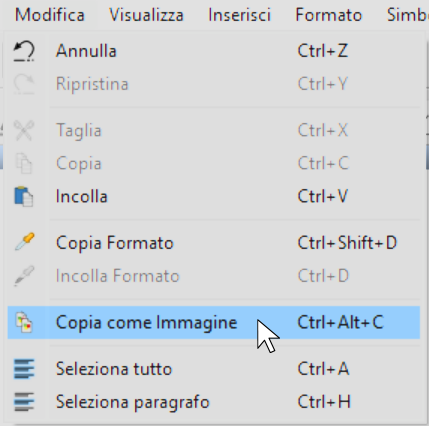Click the Copia come Immagine icon
The width and height of the screenshot is (429, 426).
point(24,322)
